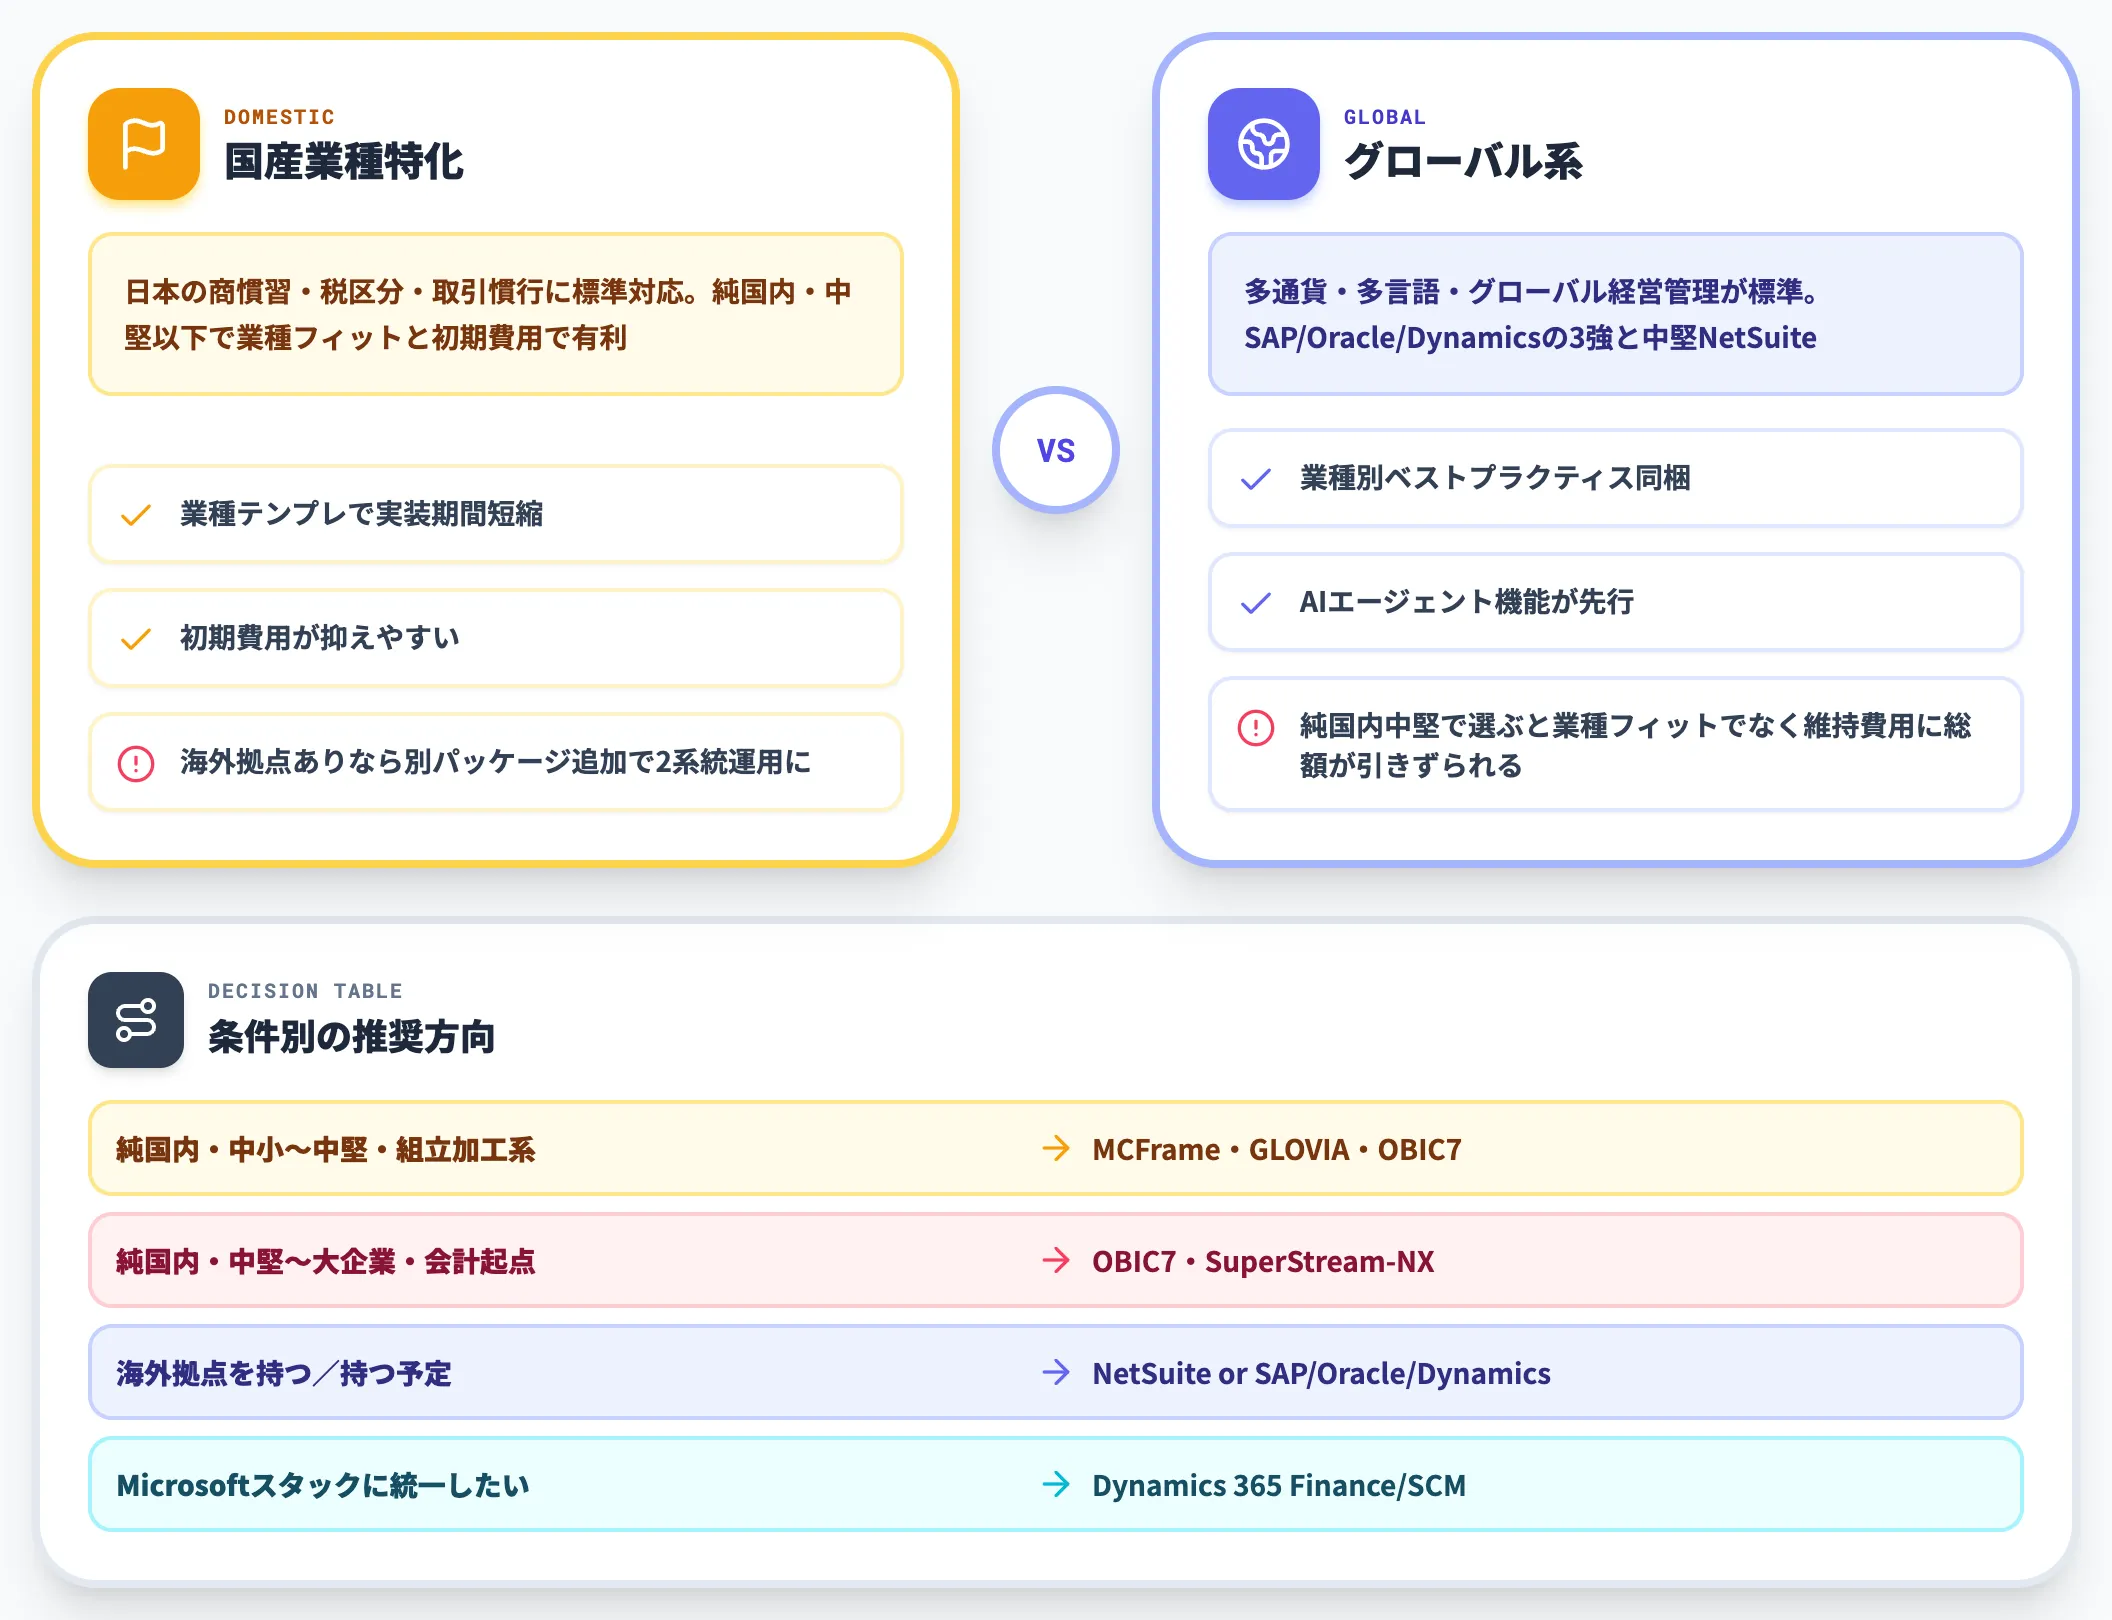Click the GLOBAL label
2112x1620 pixels.
1385,117
